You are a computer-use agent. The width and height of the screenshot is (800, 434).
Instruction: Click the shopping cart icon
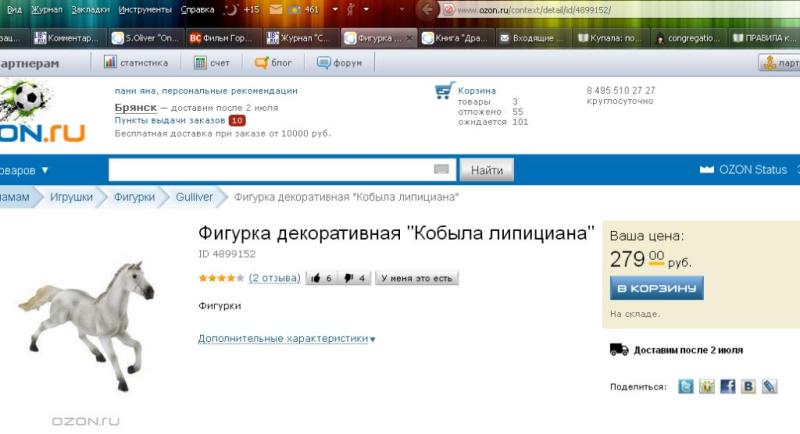click(x=445, y=92)
